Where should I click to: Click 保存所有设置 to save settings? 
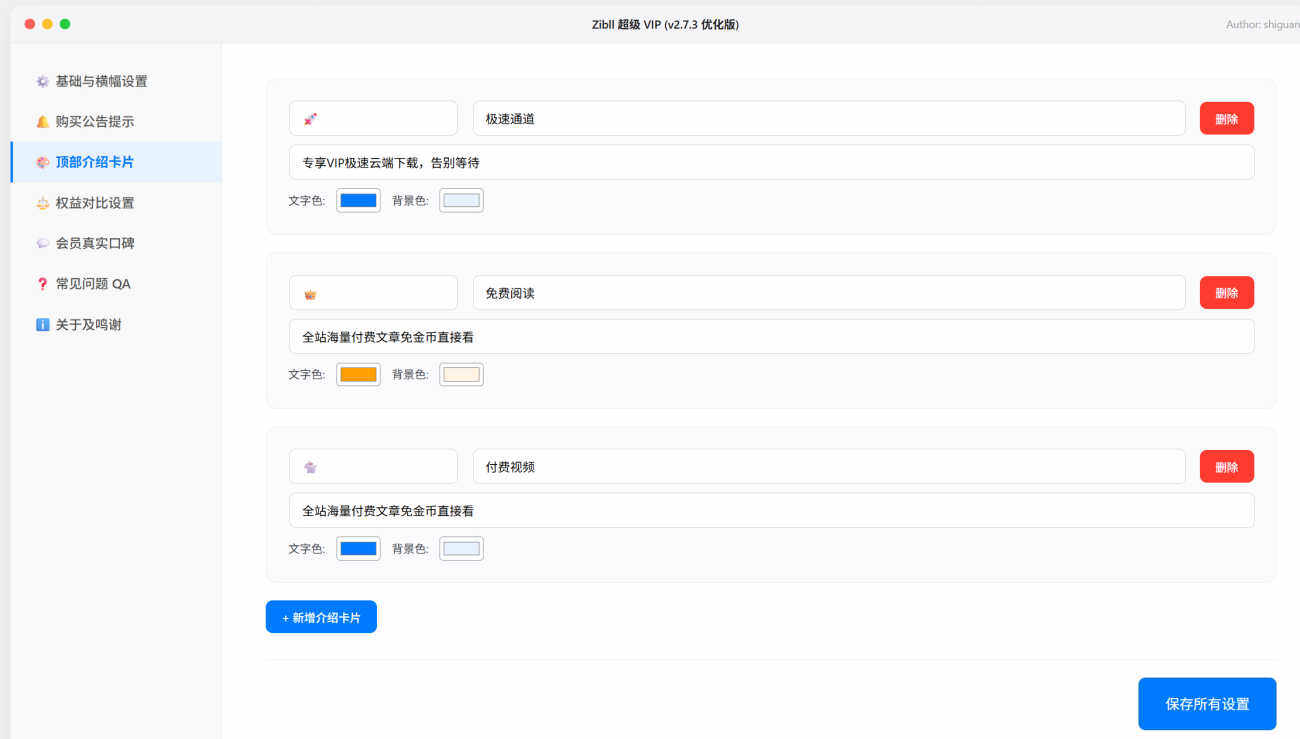(x=1207, y=704)
